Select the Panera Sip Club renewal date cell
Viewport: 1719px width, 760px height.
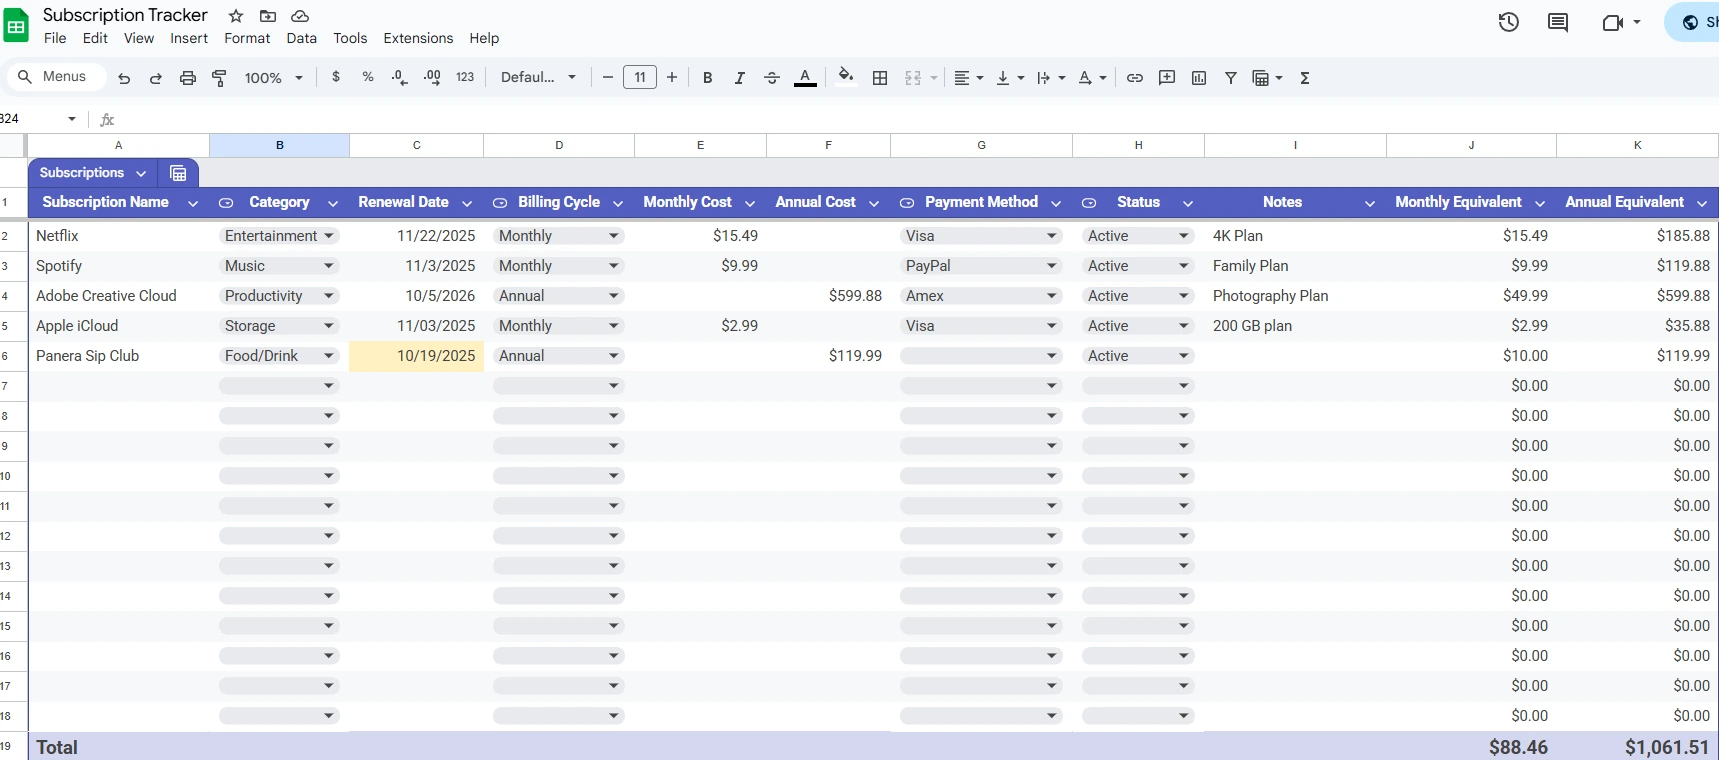[416, 356]
